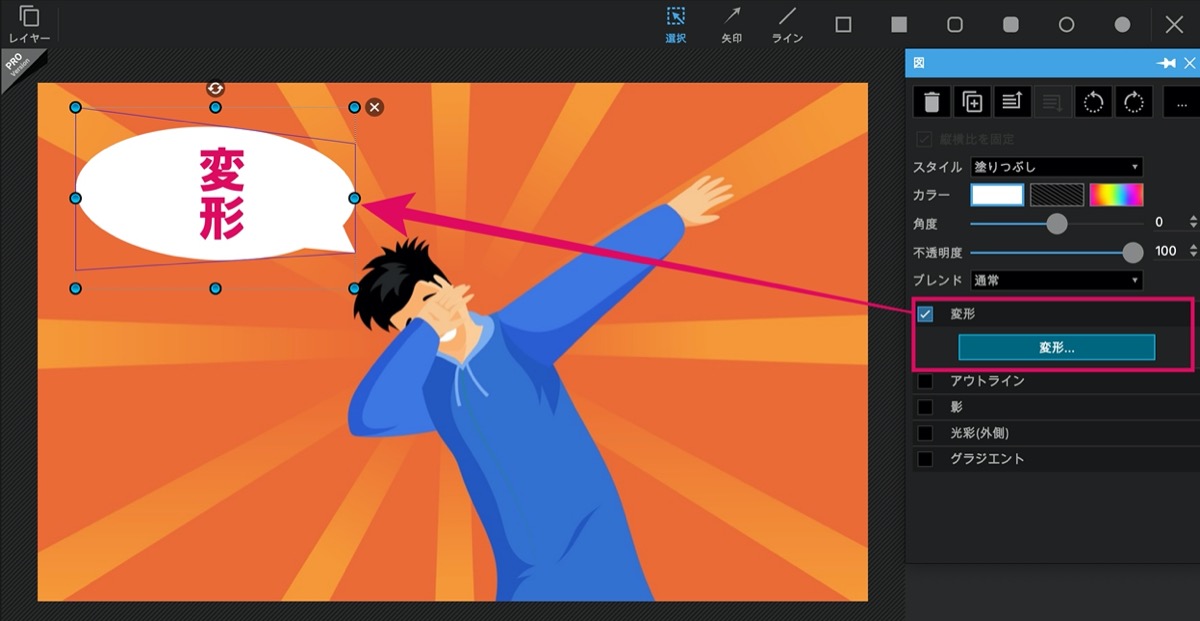Duplicate the selected shape

pos(972,102)
